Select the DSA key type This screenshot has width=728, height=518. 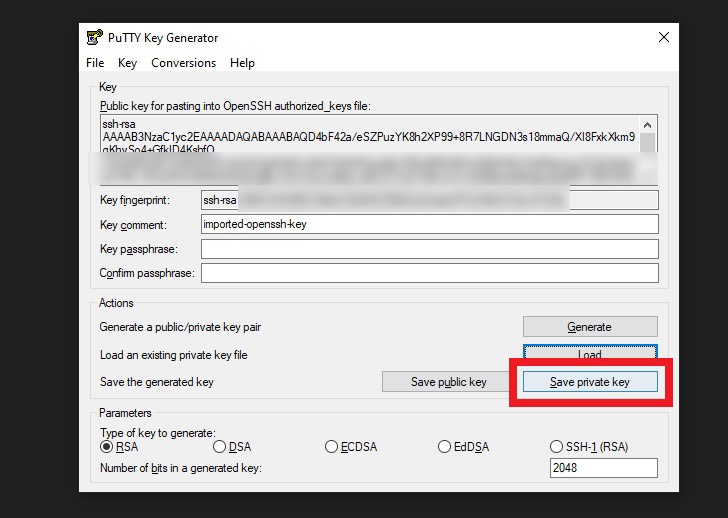click(220, 447)
